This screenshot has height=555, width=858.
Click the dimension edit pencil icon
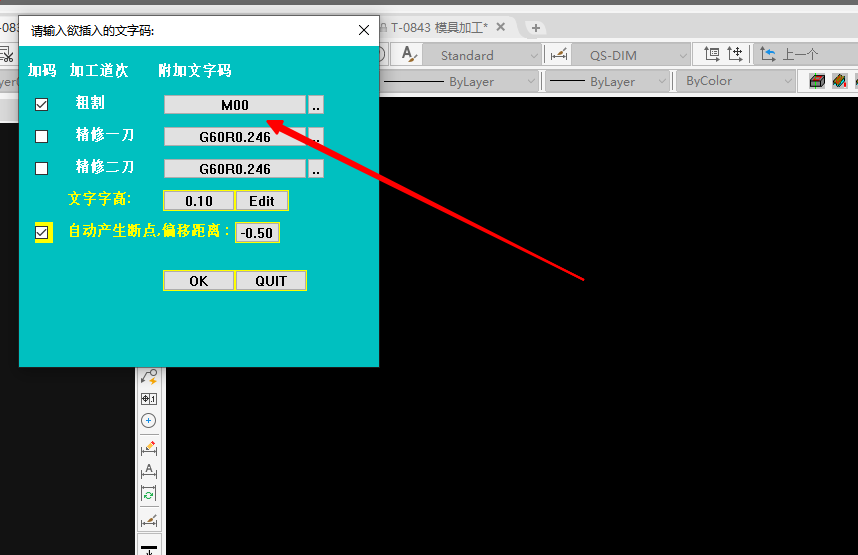pyautogui.click(x=149, y=448)
